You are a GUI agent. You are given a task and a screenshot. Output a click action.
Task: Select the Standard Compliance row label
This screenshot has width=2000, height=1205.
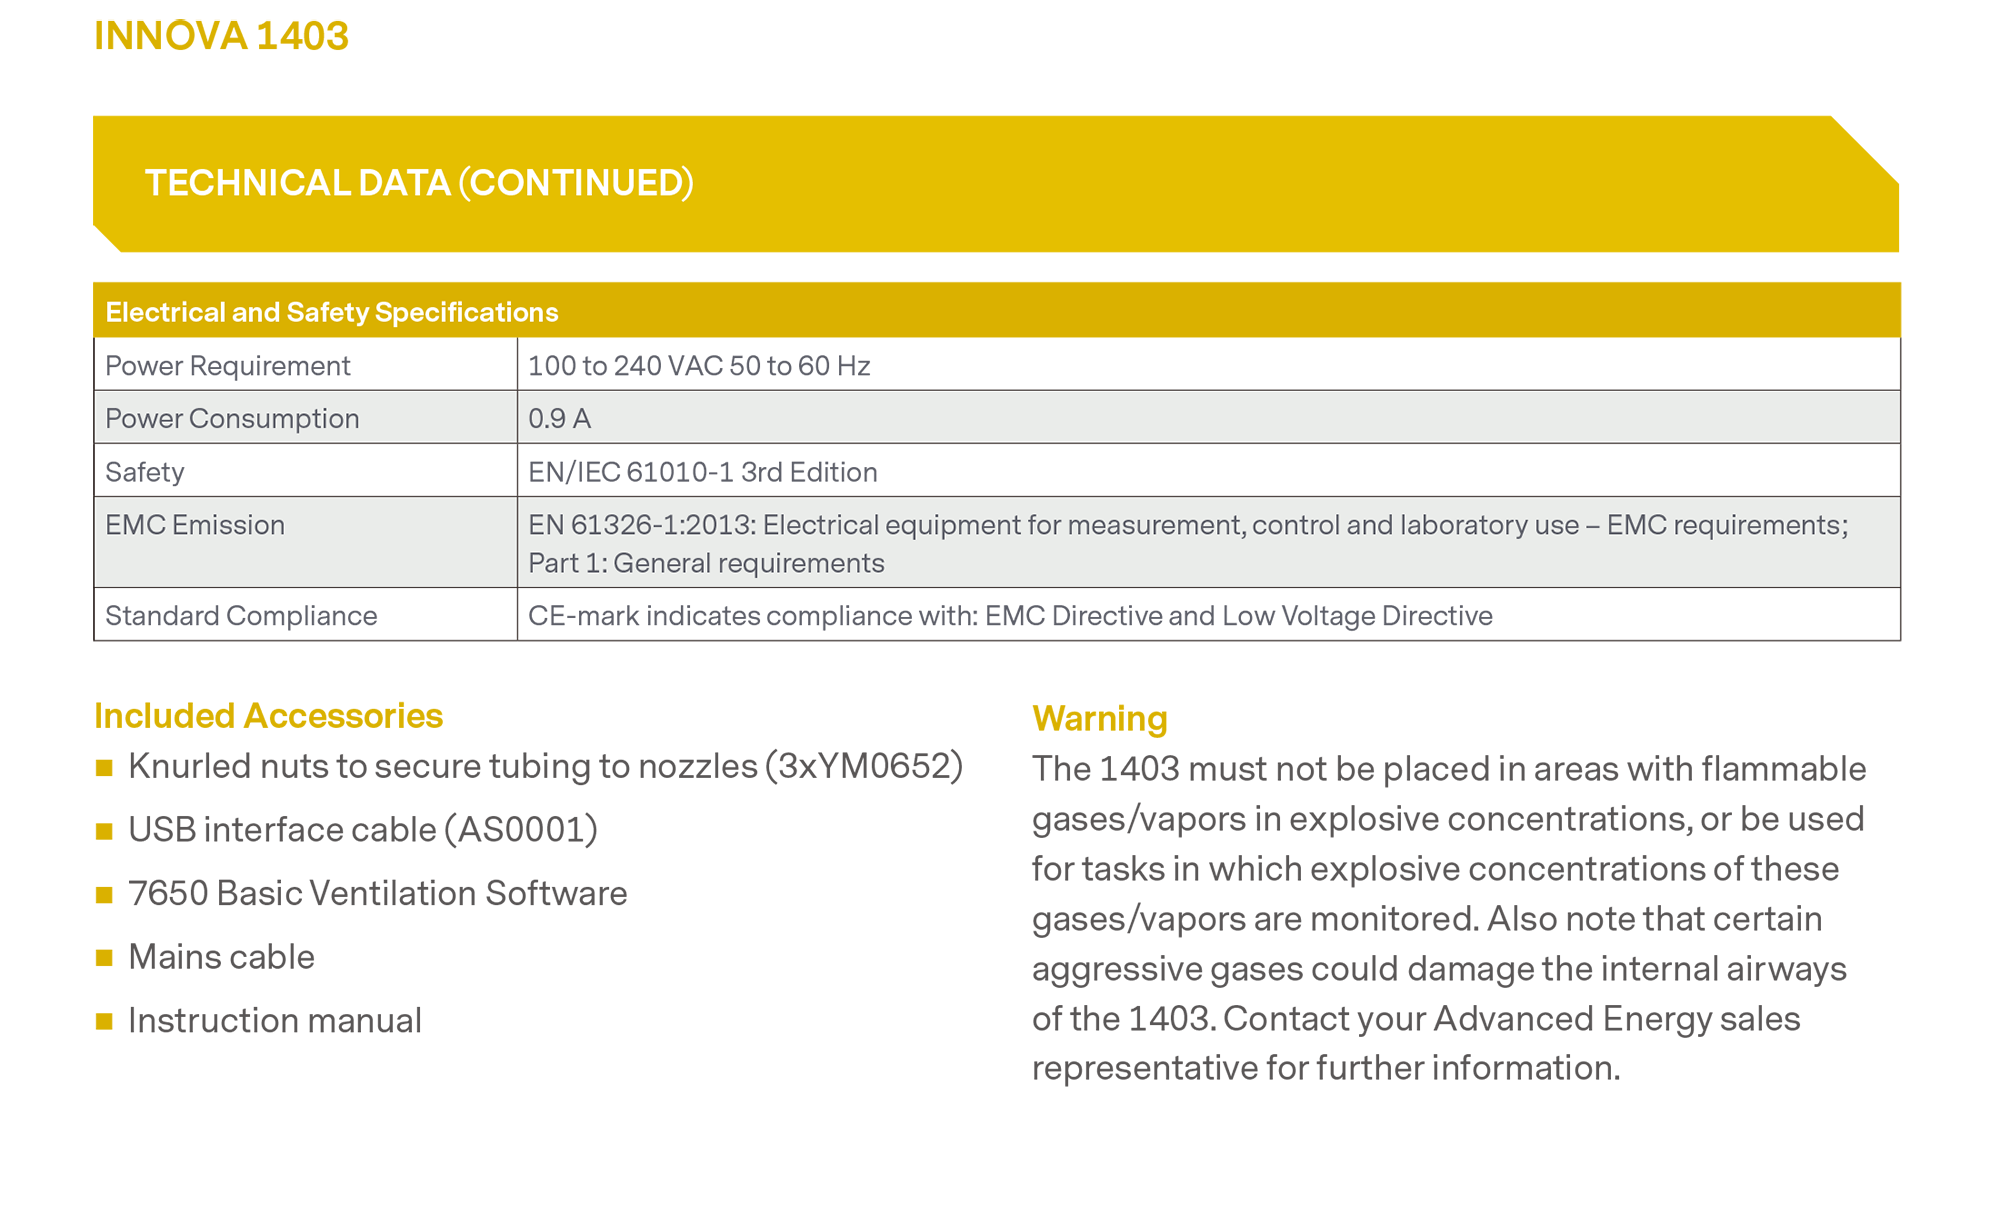tap(240, 615)
